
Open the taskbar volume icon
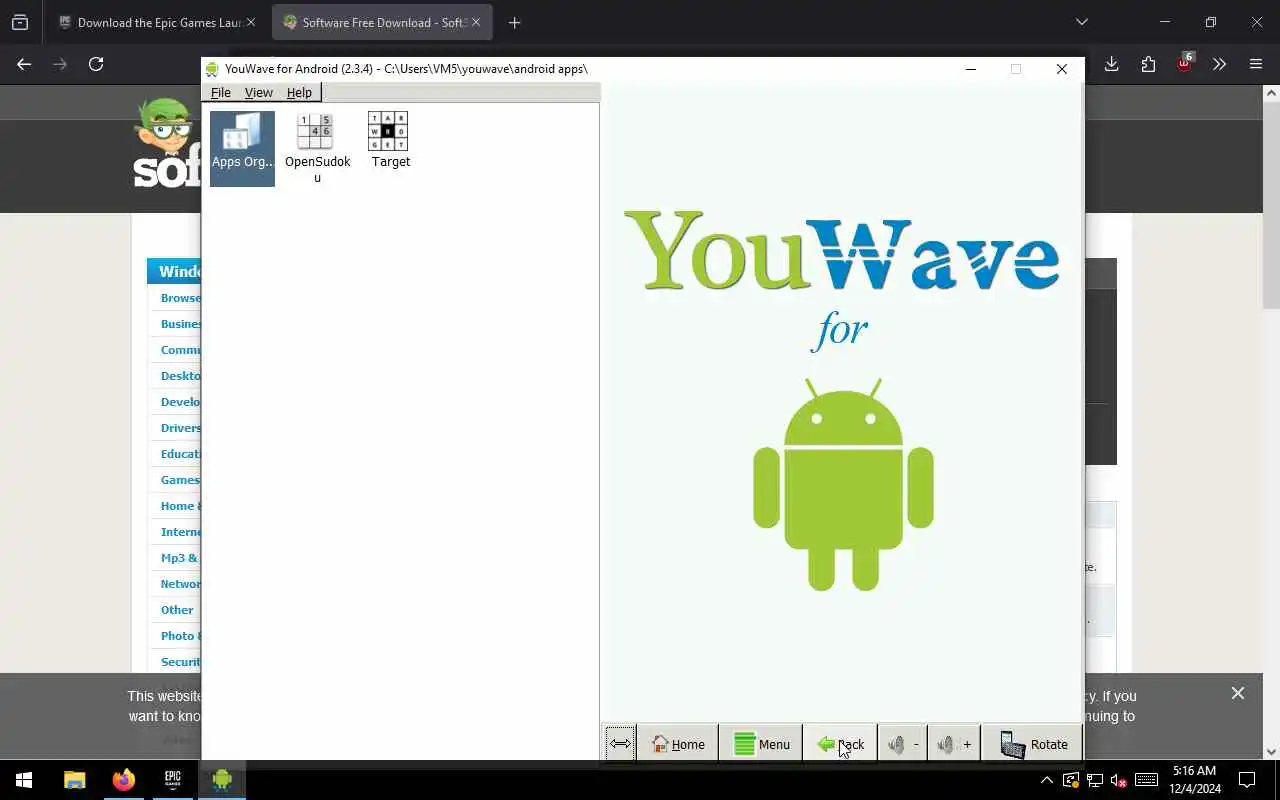(x=1119, y=780)
